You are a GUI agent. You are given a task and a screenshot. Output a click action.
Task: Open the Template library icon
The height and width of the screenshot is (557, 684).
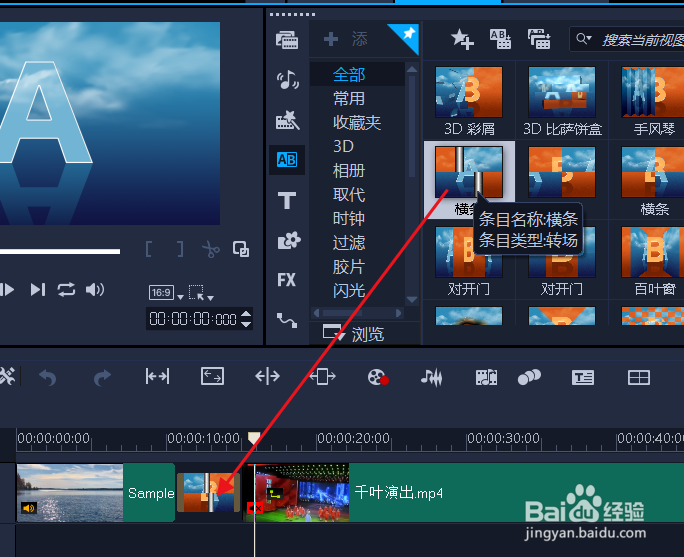(287, 120)
